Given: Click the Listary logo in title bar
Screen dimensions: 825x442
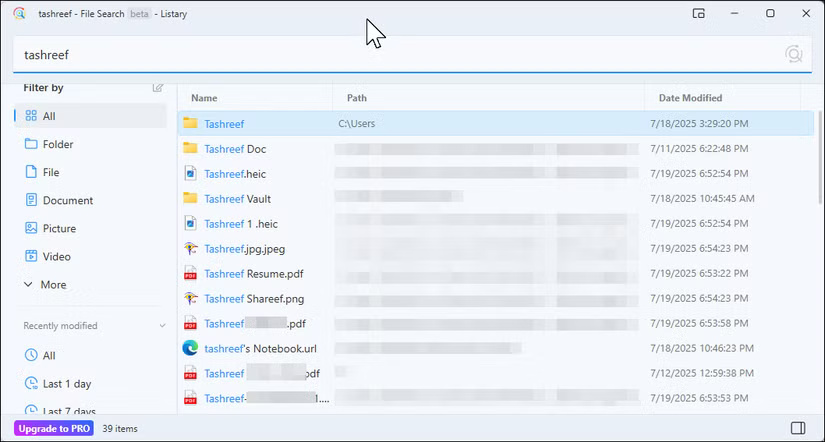Looking at the screenshot, I should [x=20, y=14].
